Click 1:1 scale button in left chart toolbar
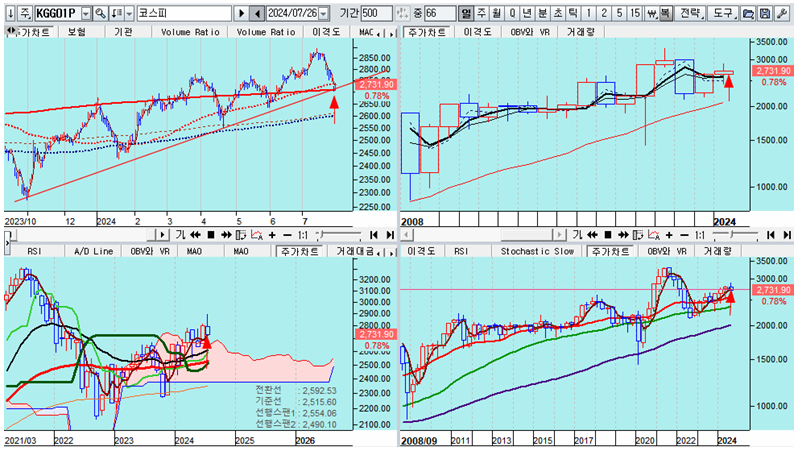Image resolution: width=798 pixels, height=449 pixels. pyautogui.click(x=302, y=235)
